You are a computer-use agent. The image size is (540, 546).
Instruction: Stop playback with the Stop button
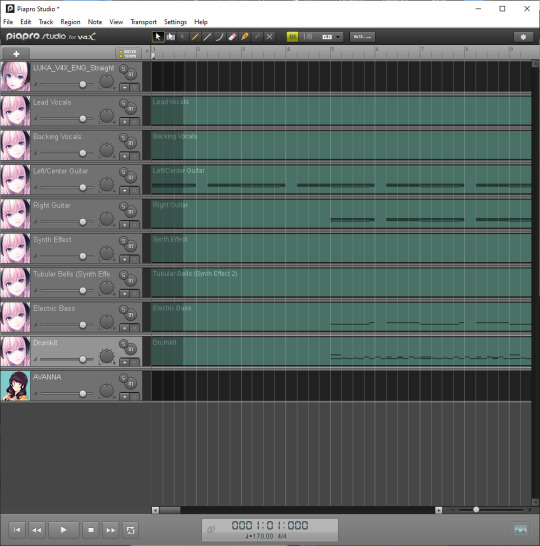[91, 530]
